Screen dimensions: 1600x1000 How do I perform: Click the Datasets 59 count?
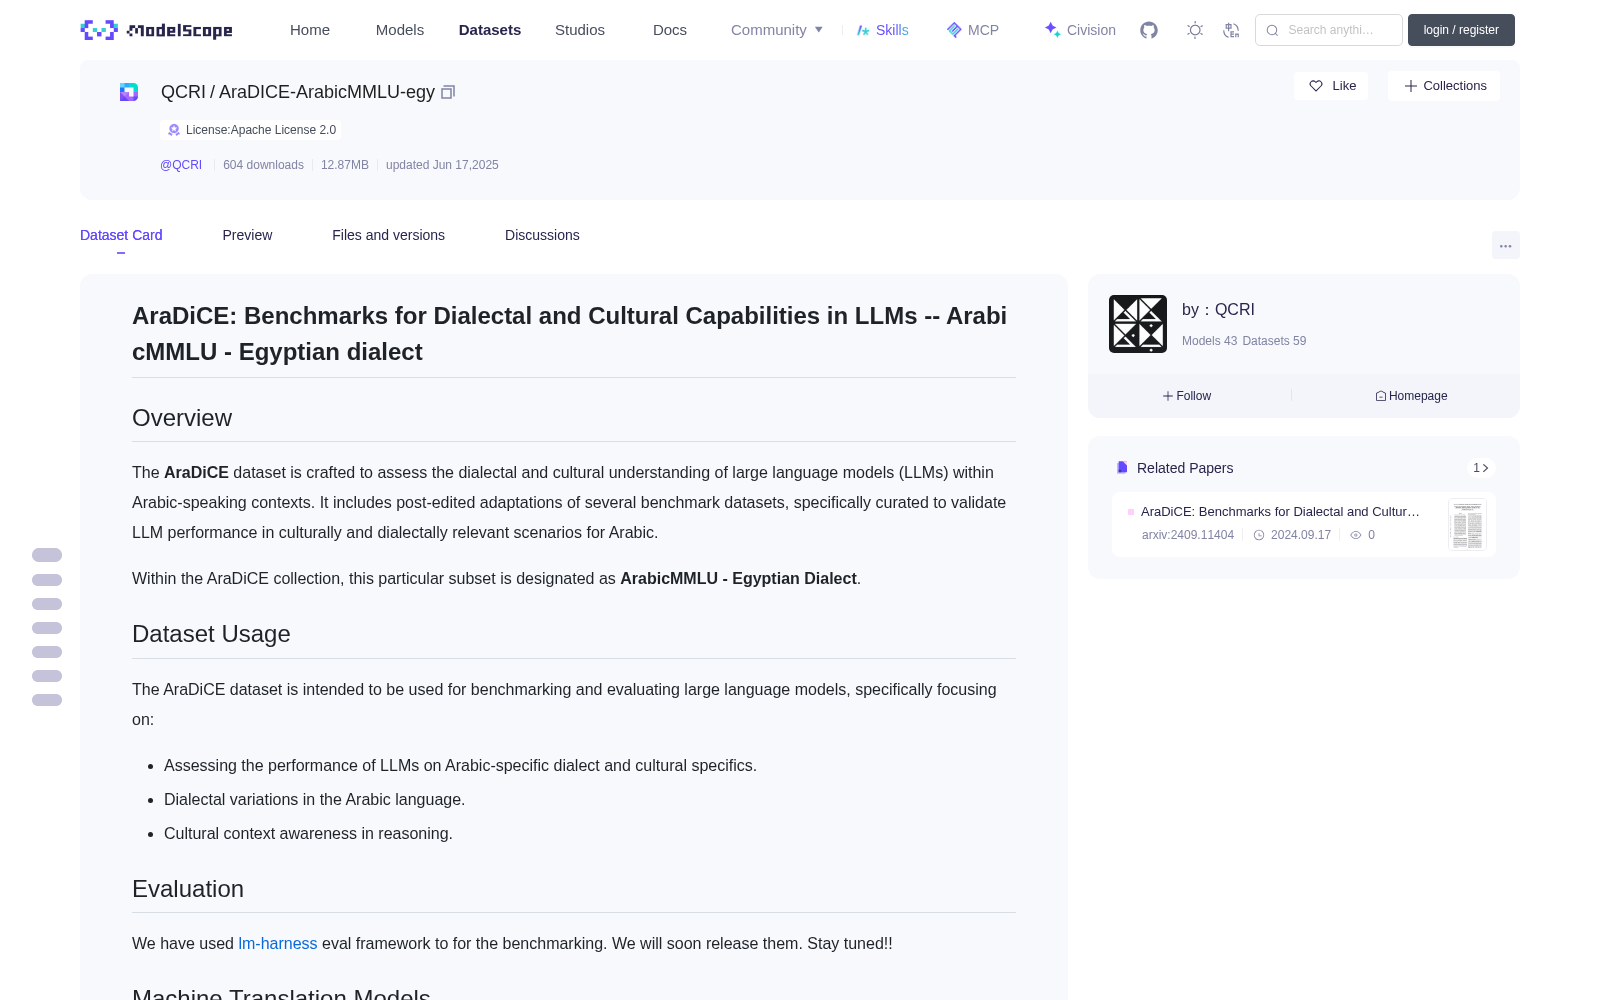click(x=1274, y=341)
